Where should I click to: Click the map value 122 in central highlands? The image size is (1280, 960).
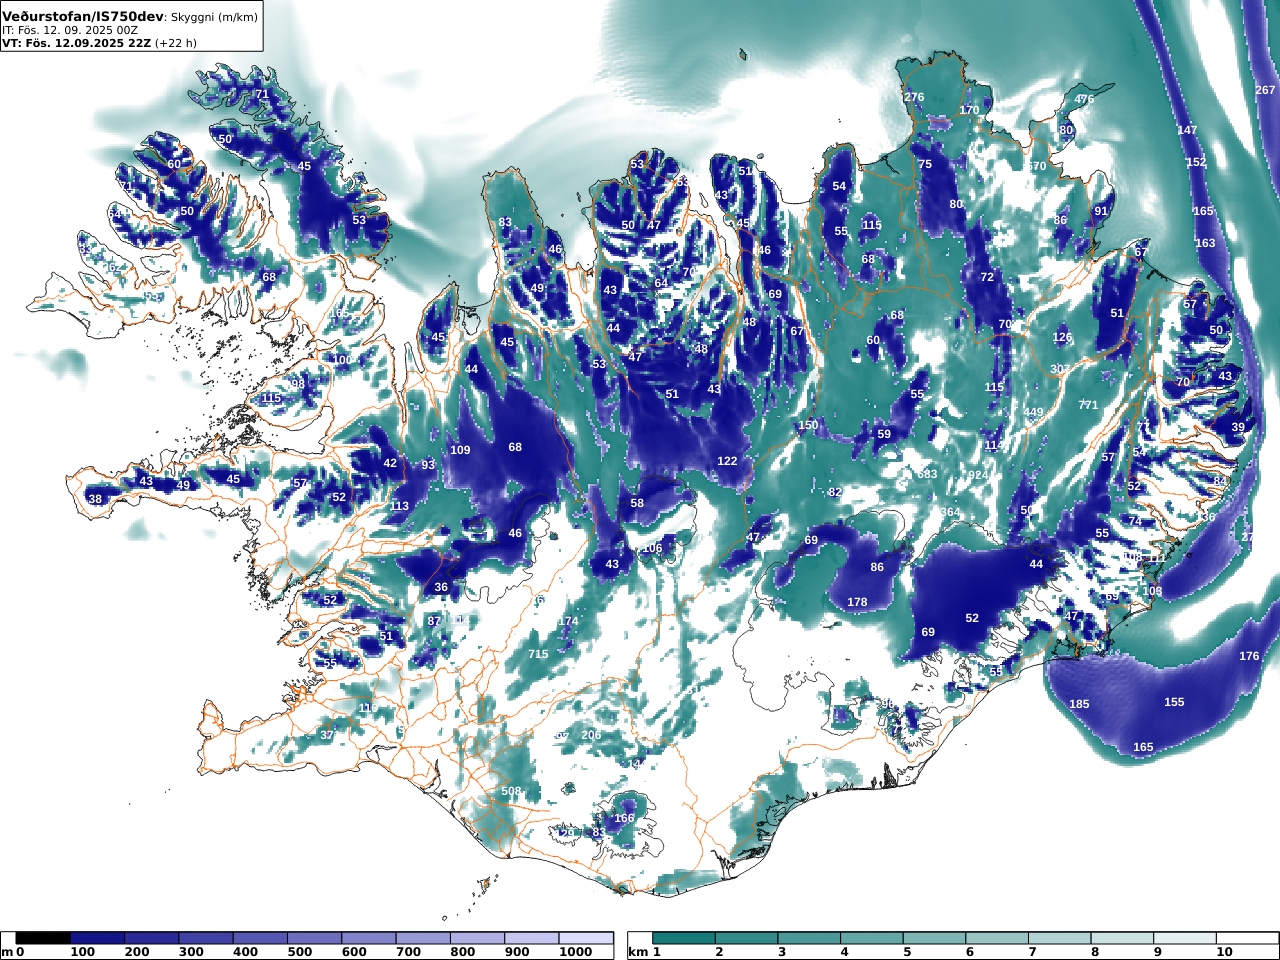pos(727,461)
